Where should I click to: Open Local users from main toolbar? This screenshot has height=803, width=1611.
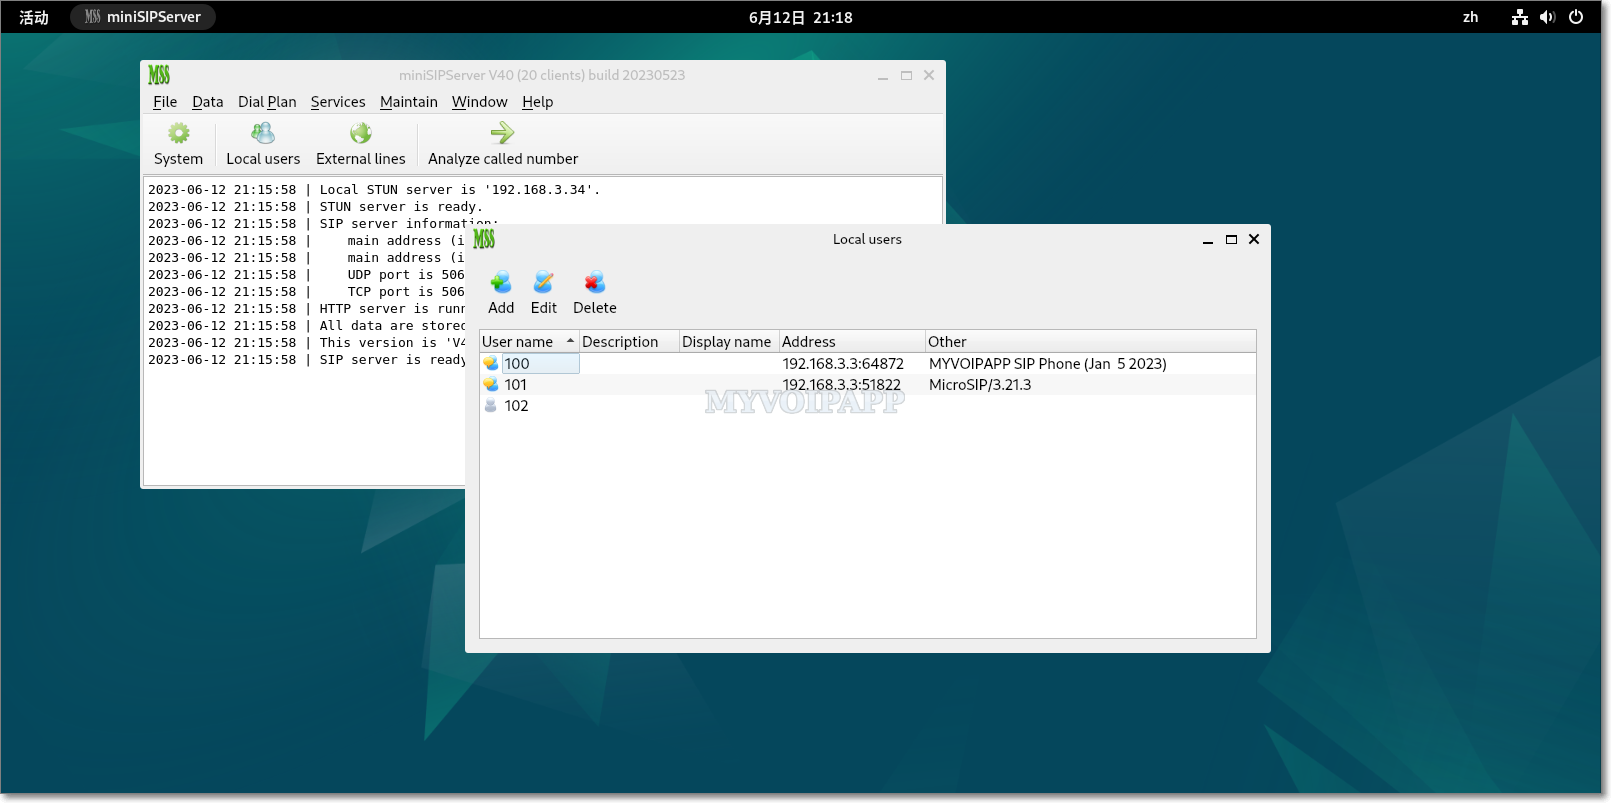click(263, 144)
